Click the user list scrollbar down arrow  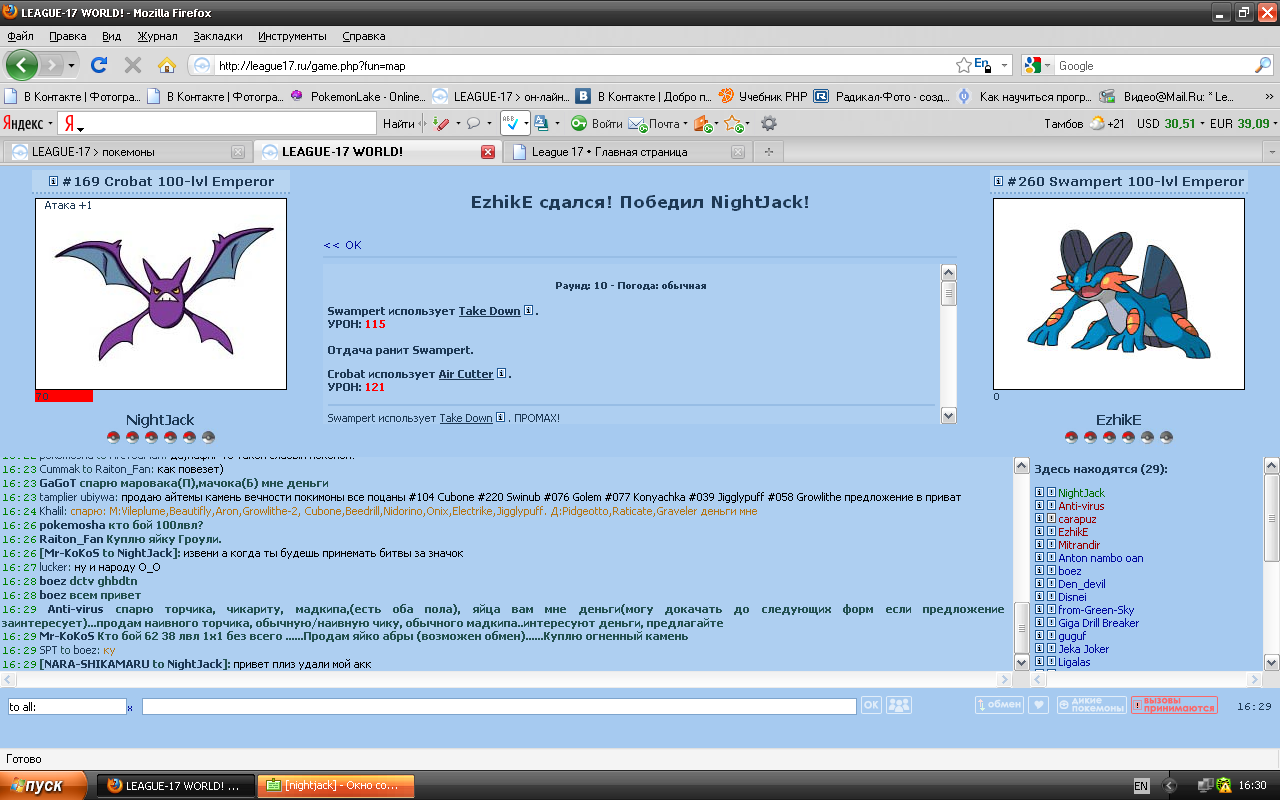point(1272,661)
